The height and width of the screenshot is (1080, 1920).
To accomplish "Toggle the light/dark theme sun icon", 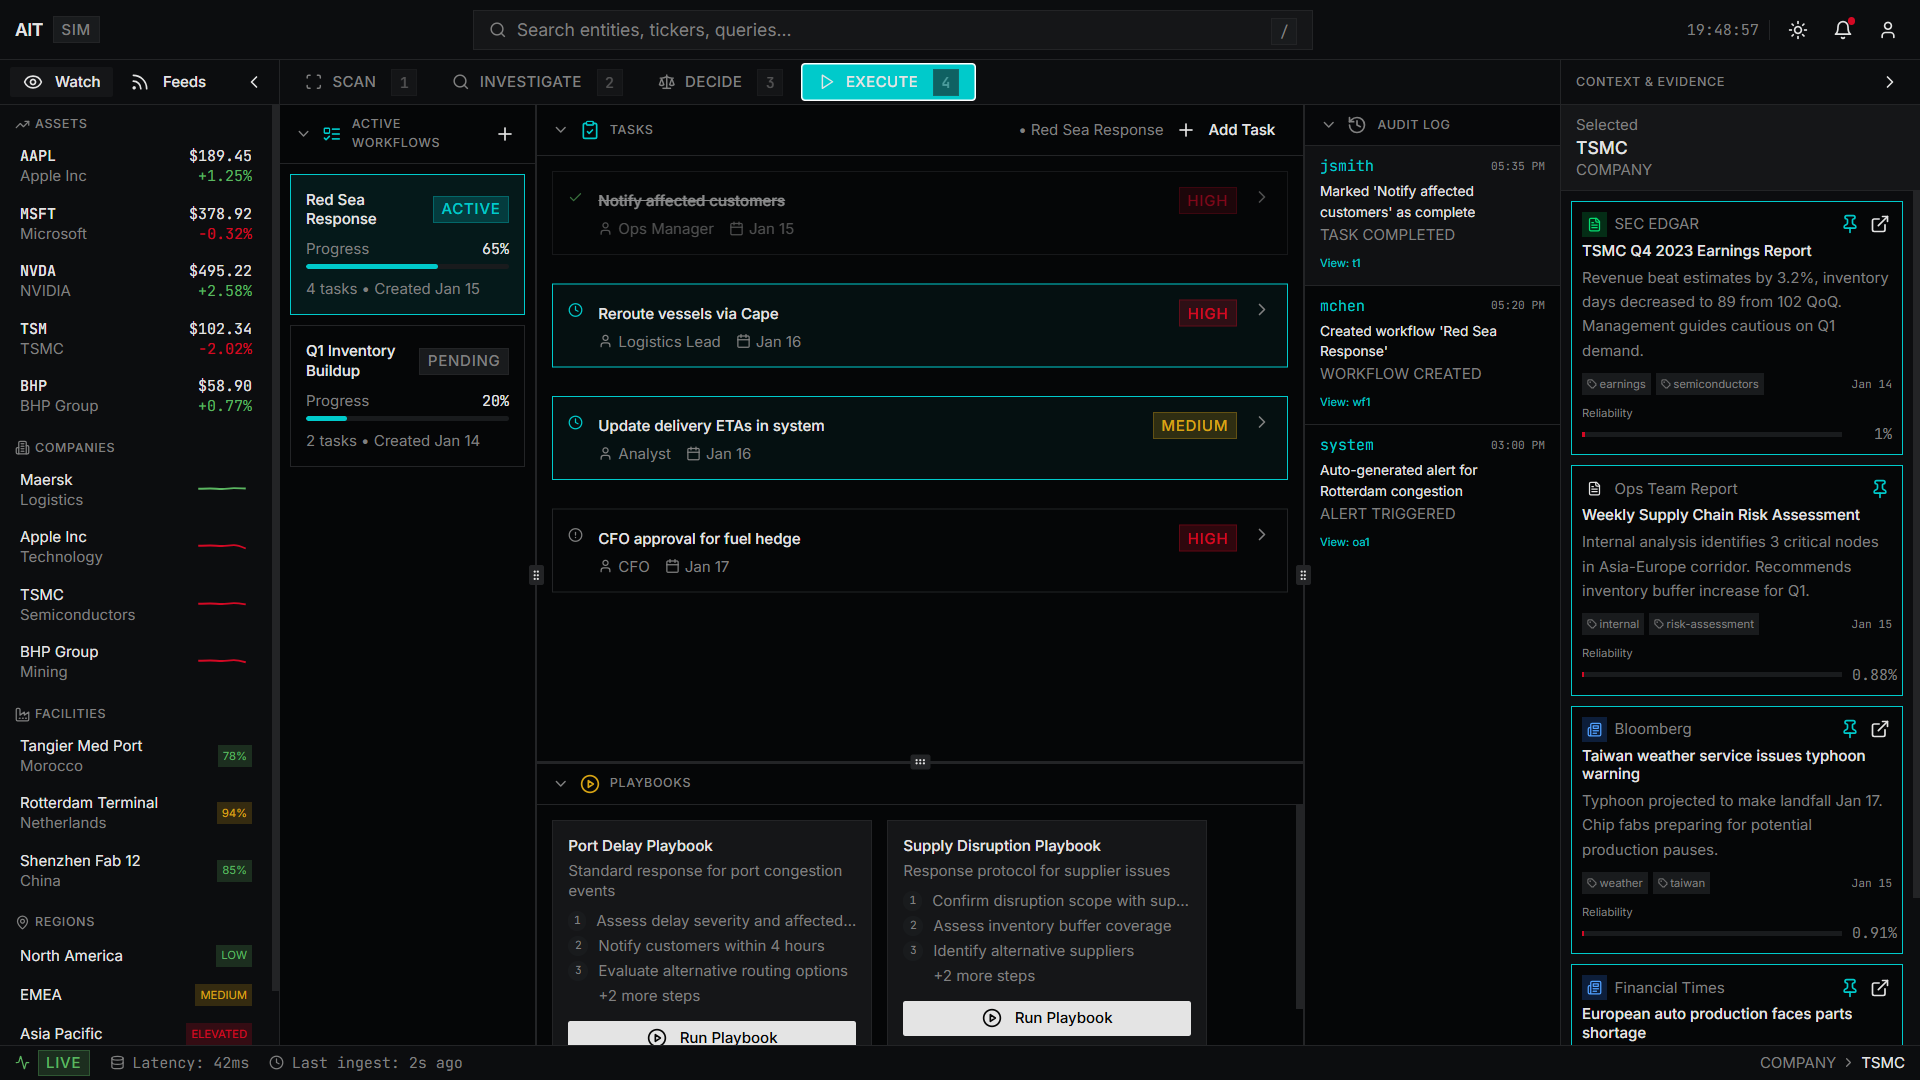I will 1798,30.
